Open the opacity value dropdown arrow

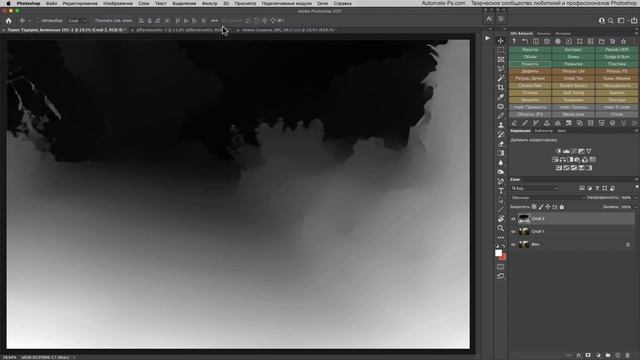click(636, 198)
